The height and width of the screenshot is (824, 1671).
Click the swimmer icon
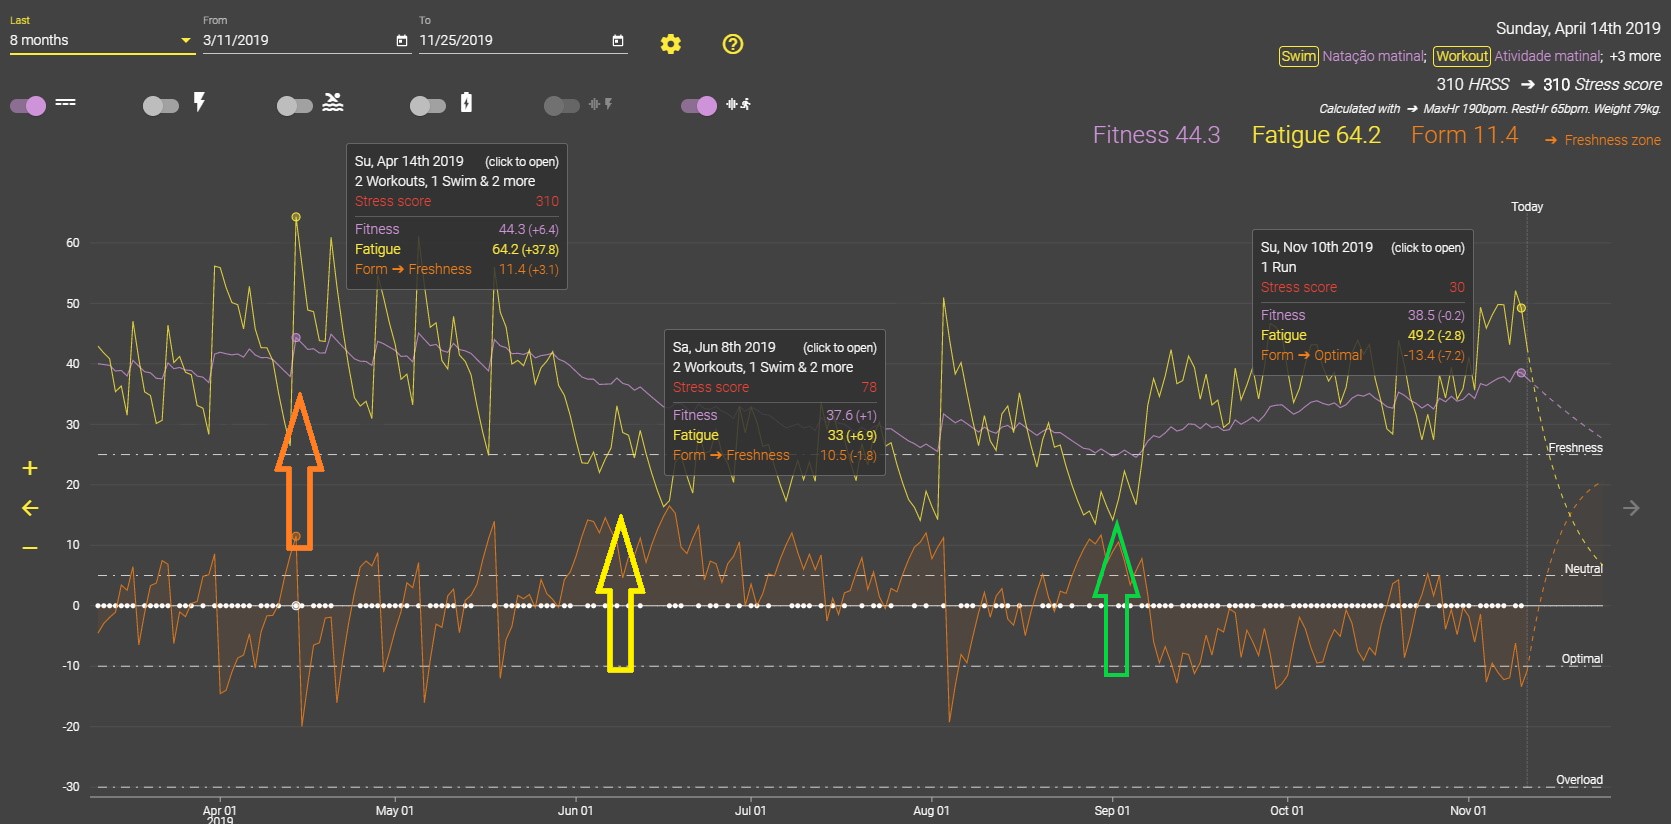tap(333, 102)
